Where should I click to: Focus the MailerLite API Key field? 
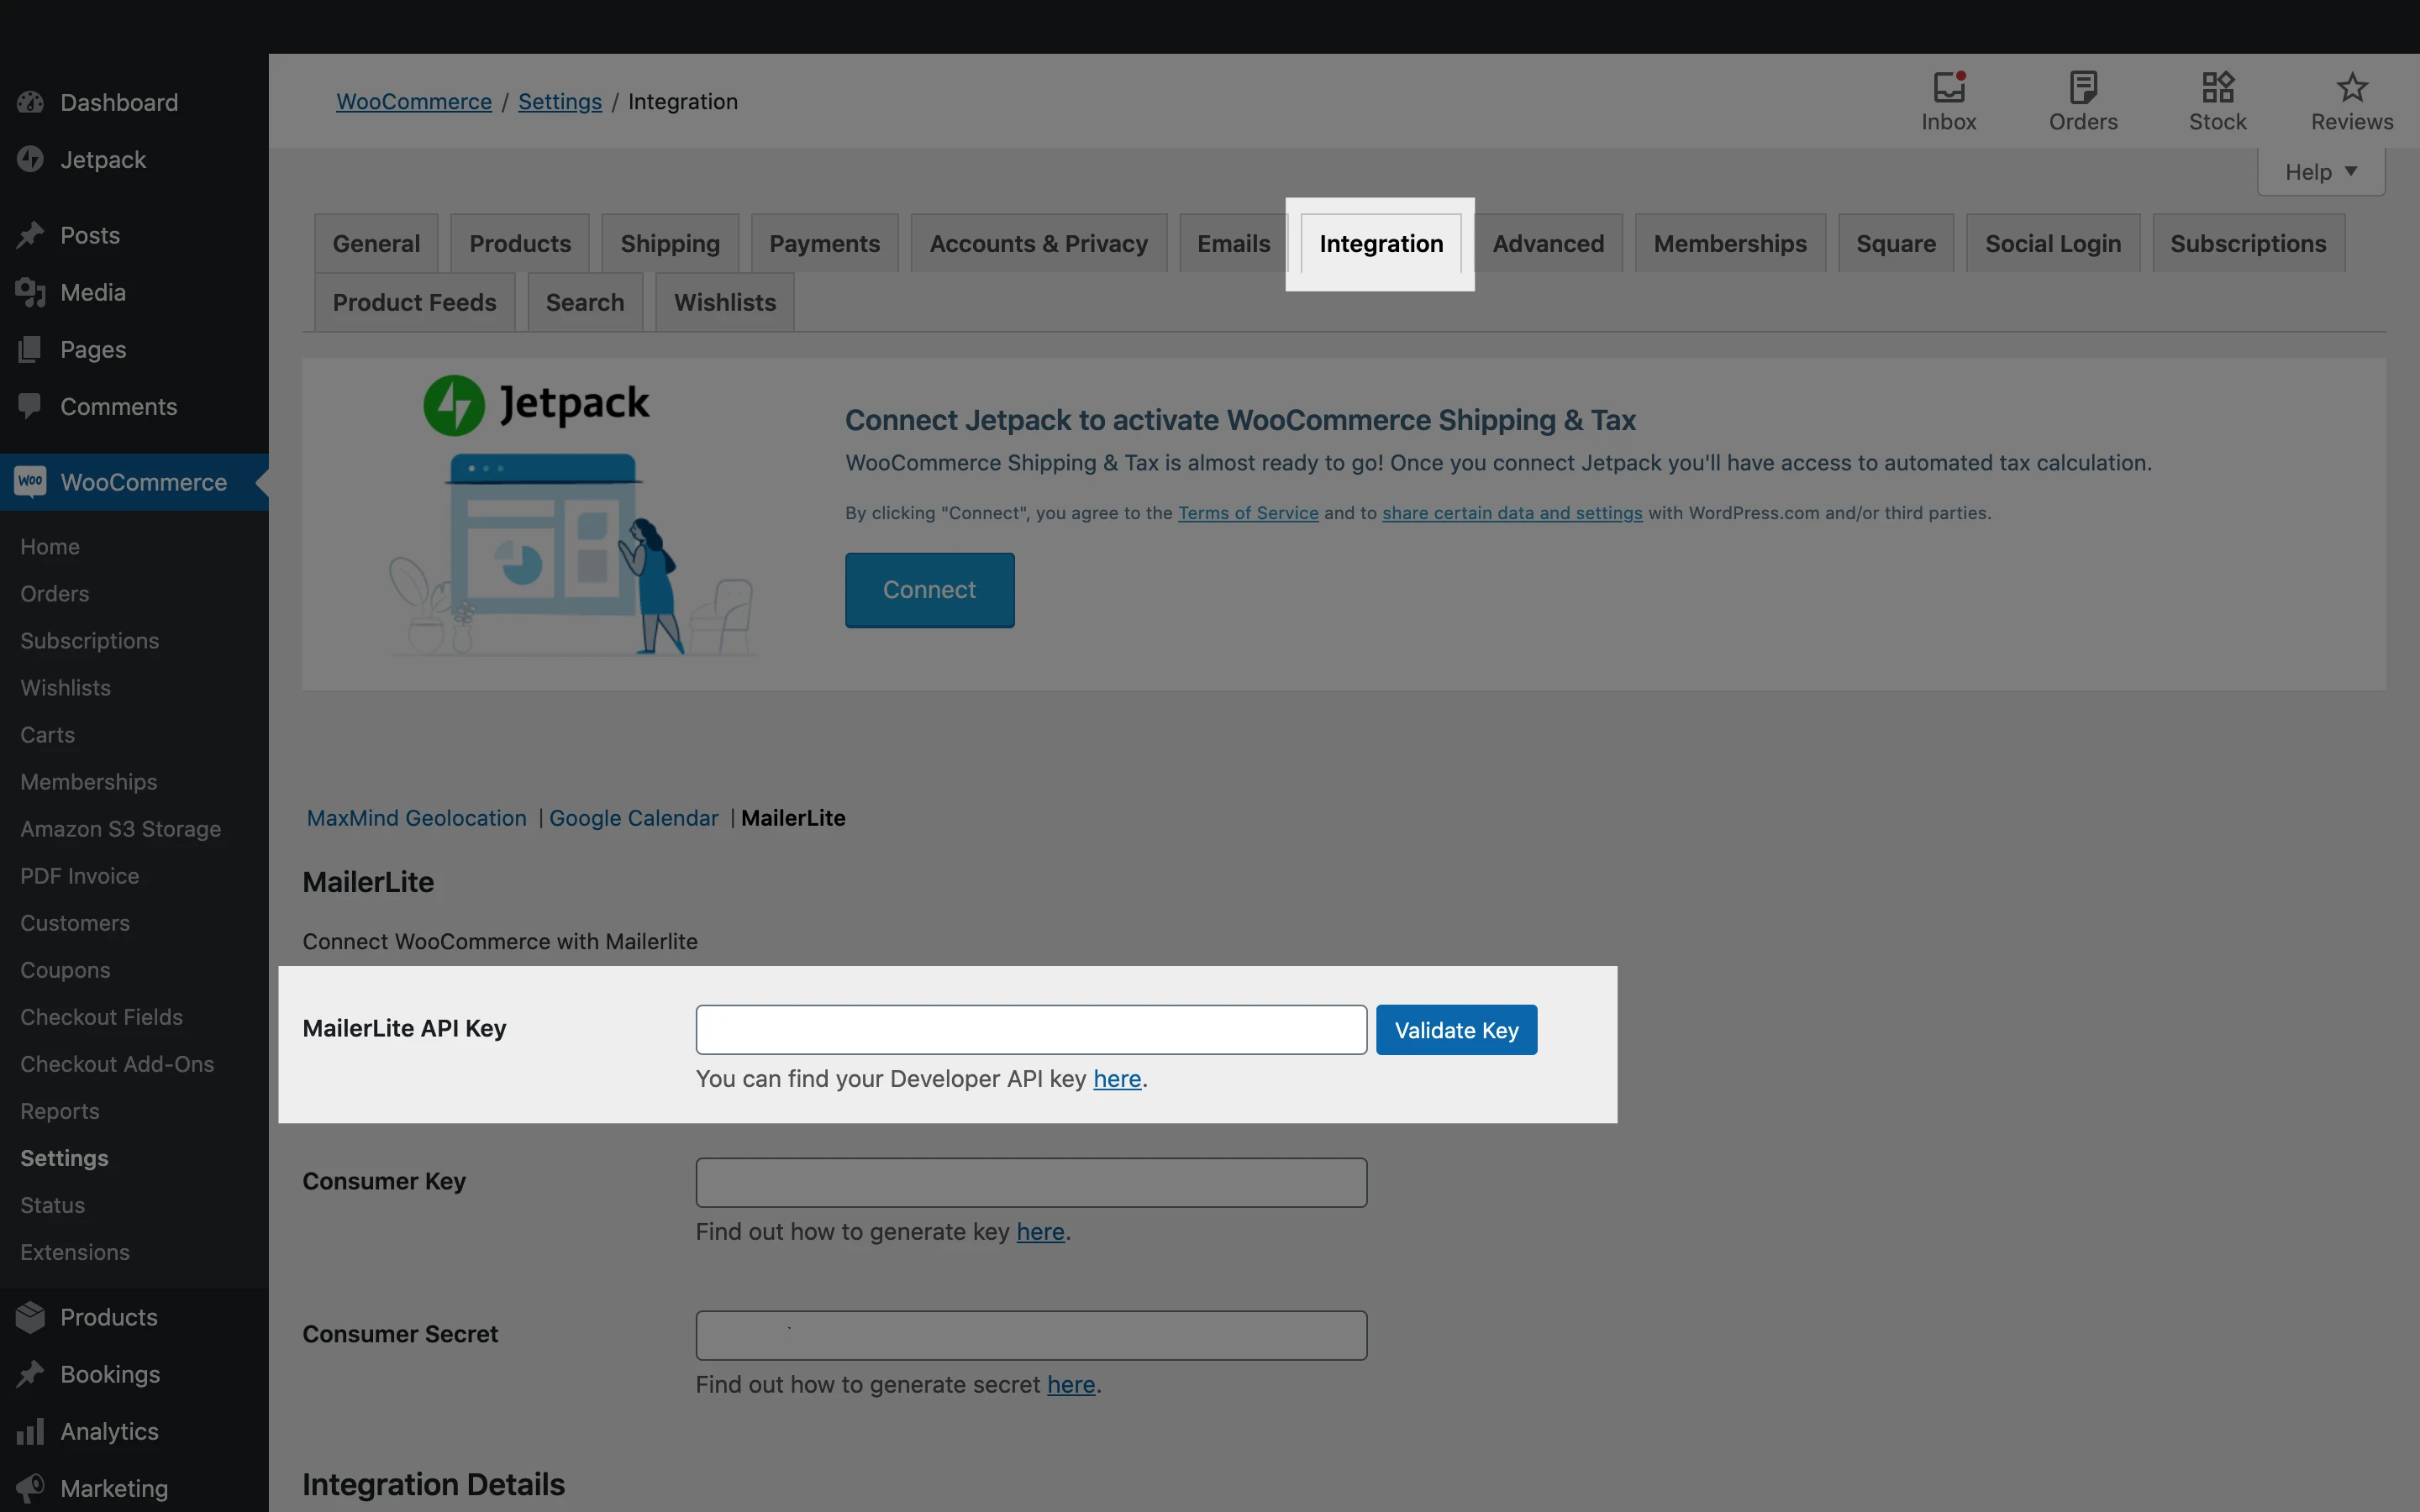(1031, 1030)
